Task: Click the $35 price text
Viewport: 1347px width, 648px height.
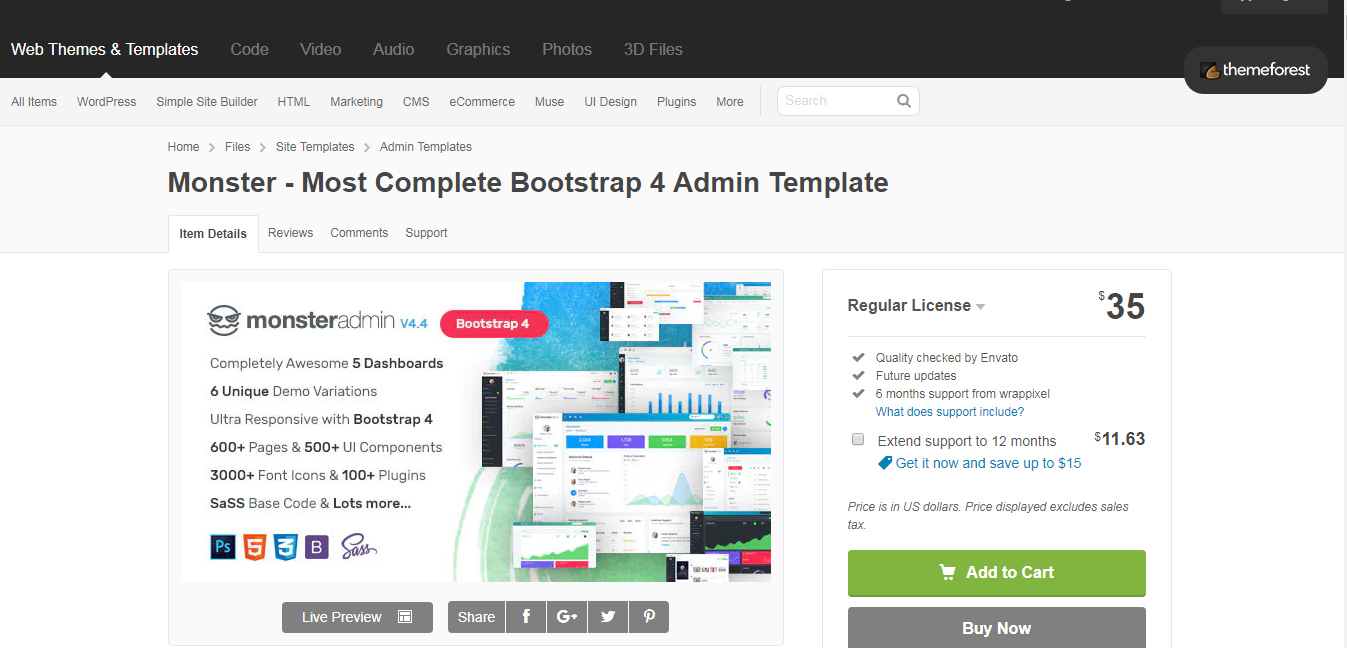Action: coord(1122,306)
